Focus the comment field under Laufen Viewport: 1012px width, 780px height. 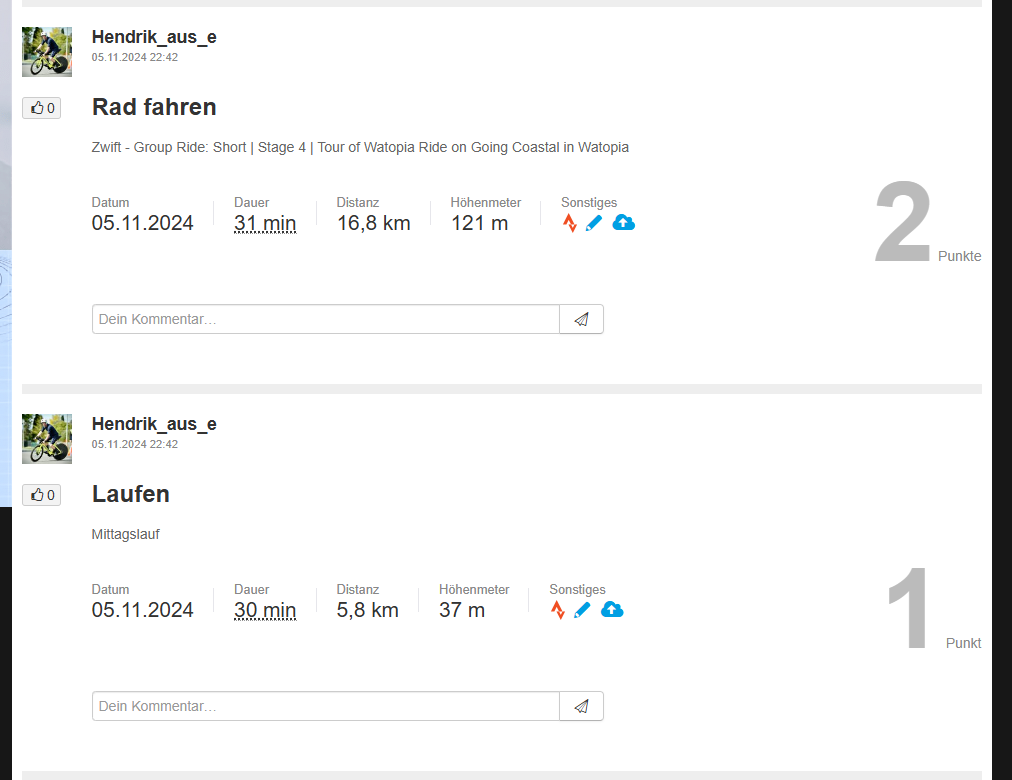pos(325,706)
